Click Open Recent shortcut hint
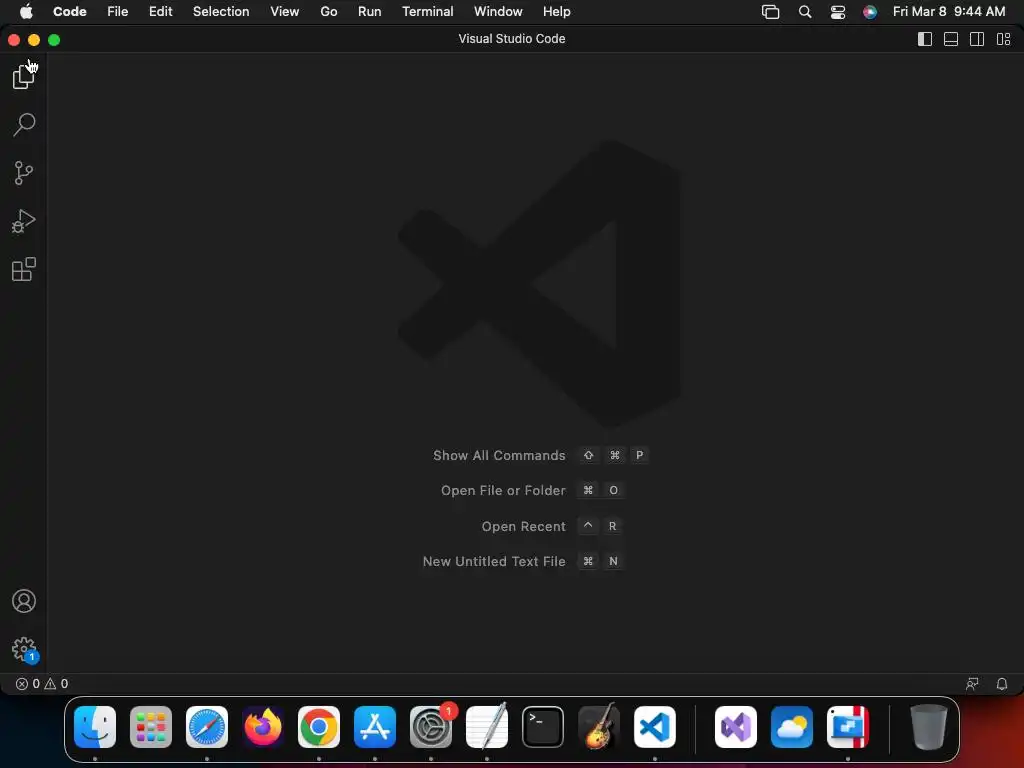1024x768 pixels. coord(551,526)
